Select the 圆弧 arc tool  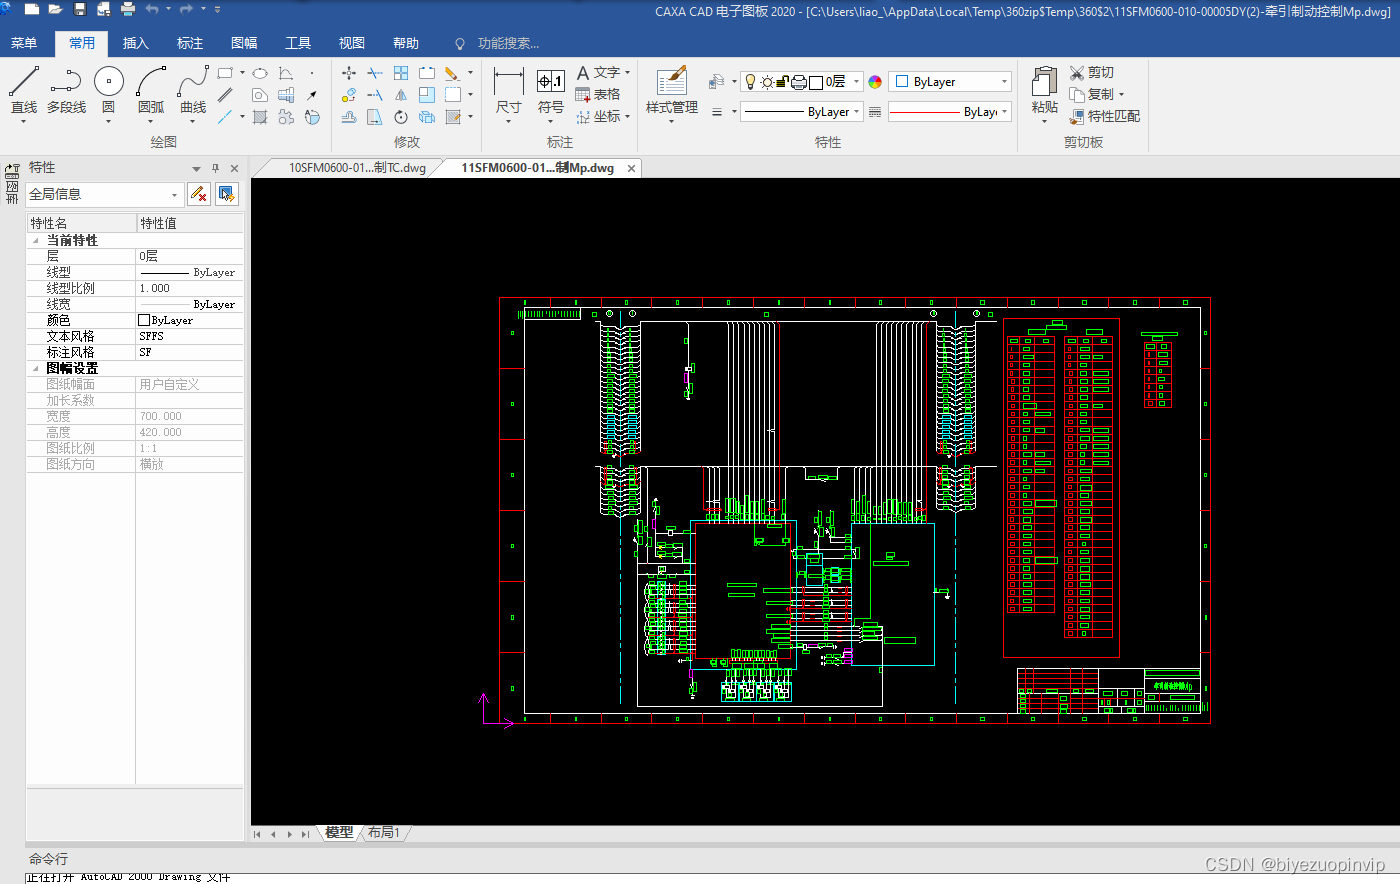151,90
